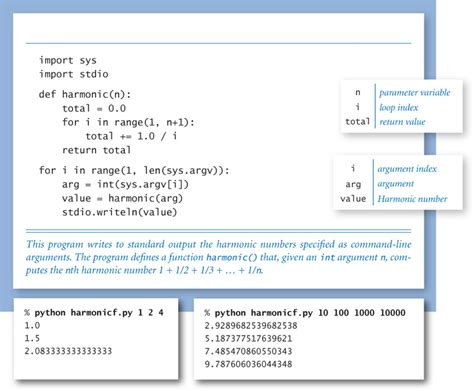Image resolution: width=474 pixels, height=391 pixels.
Task: Click the 'parameter variable' annotation
Action: point(414,93)
